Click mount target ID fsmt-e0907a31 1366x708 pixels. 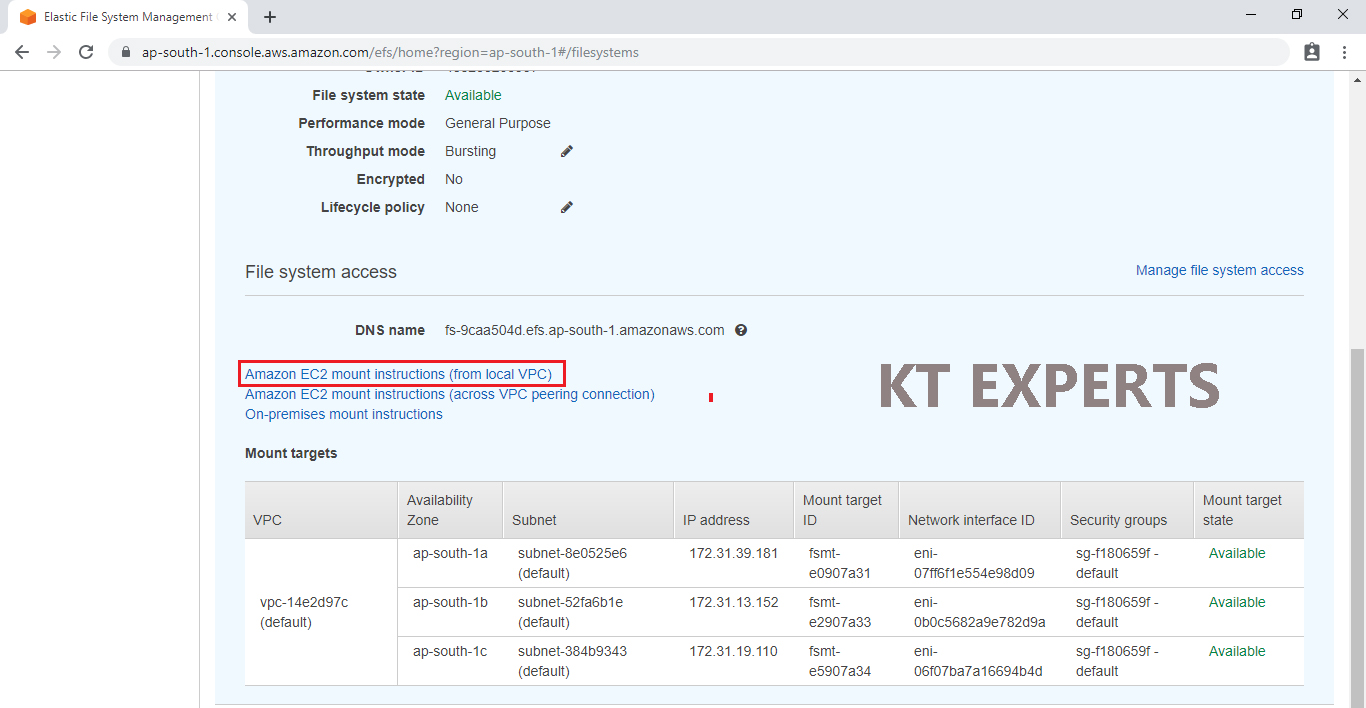pyautogui.click(x=840, y=563)
